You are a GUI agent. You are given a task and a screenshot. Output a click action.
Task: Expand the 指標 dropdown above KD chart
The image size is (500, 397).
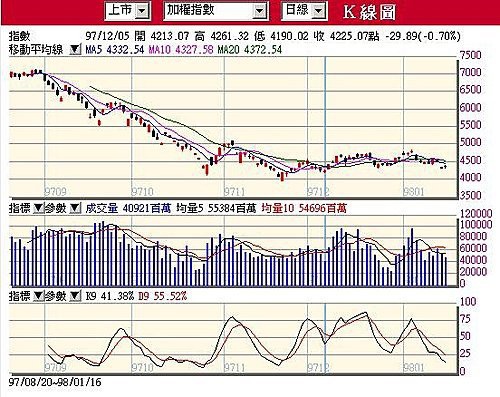[39, 296]
